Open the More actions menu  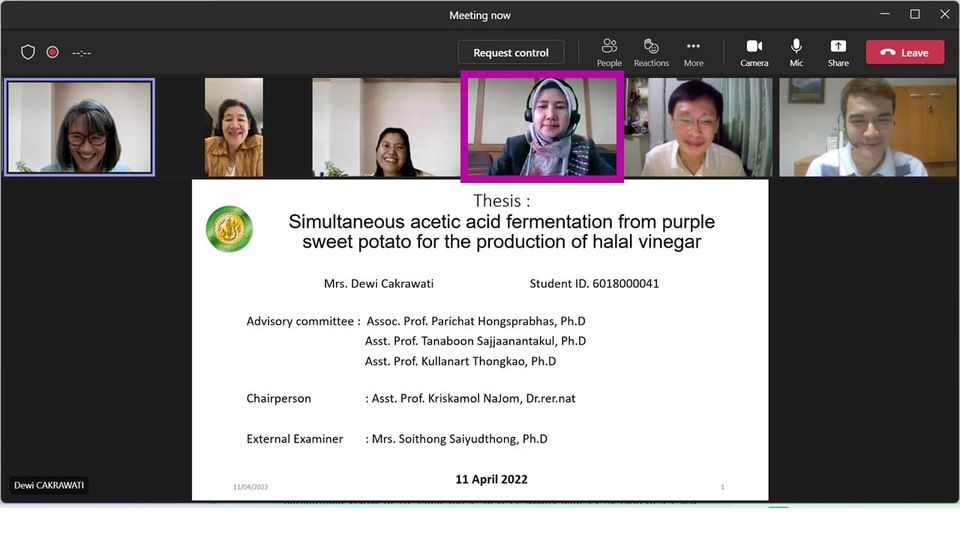pos(693,53)
